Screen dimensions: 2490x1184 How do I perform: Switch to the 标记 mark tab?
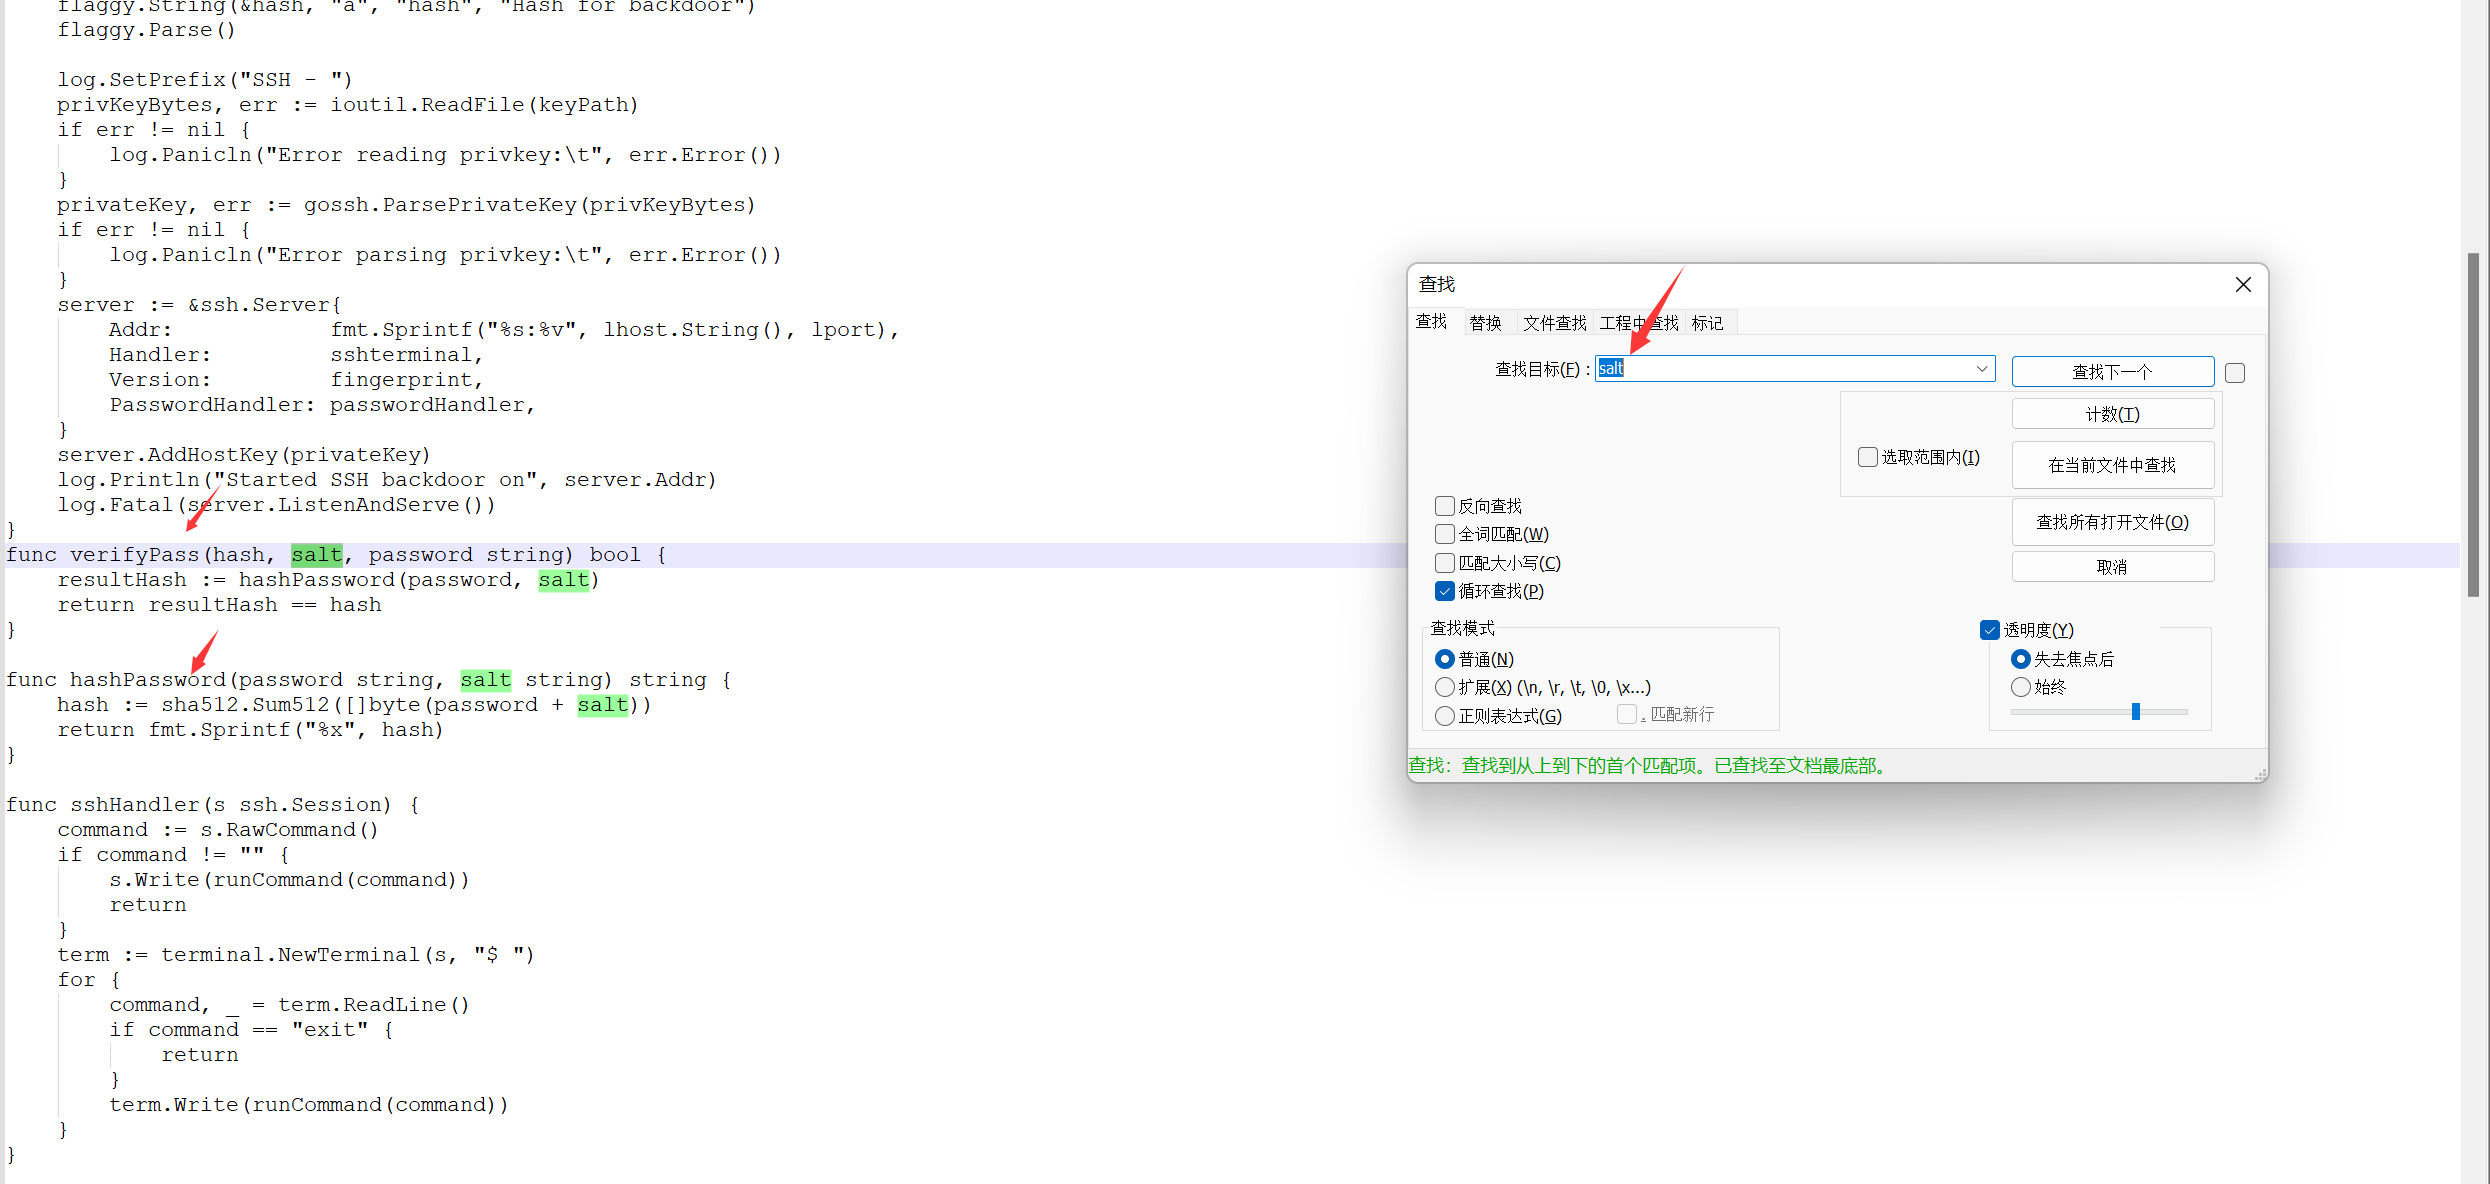pos(1707,323)
